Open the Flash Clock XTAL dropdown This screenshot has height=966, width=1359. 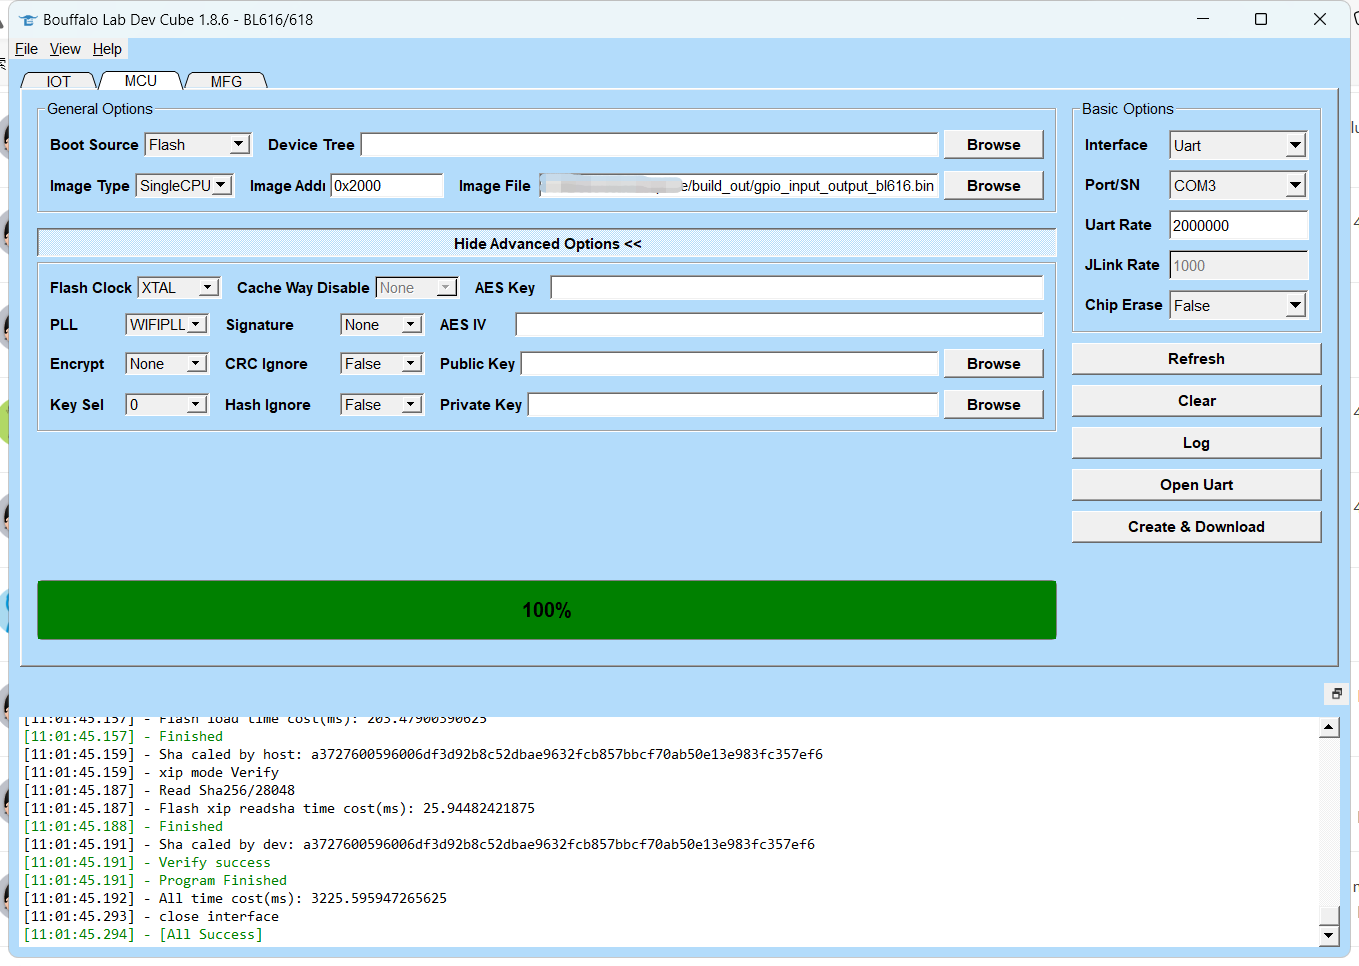pyautogui.click(x=179, y=288)
